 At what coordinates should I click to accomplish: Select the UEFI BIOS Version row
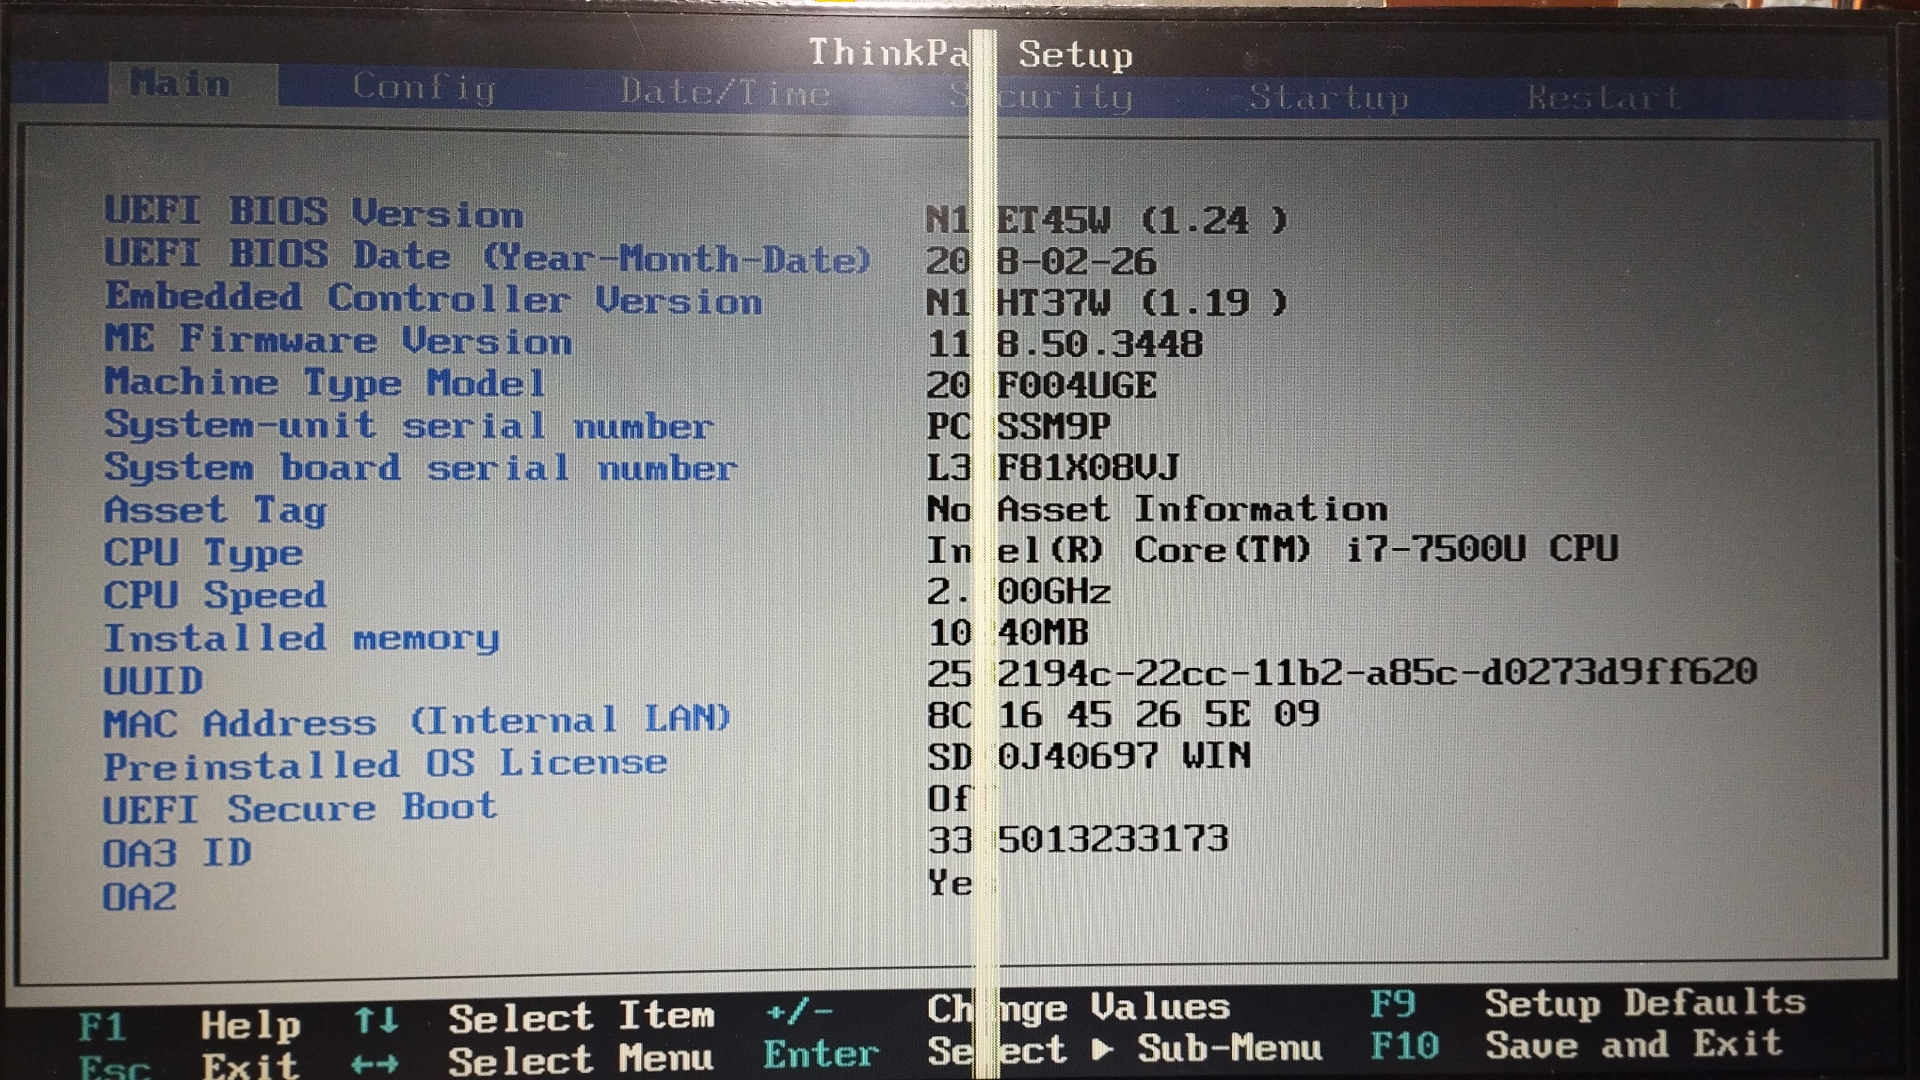tap(314, 212)
